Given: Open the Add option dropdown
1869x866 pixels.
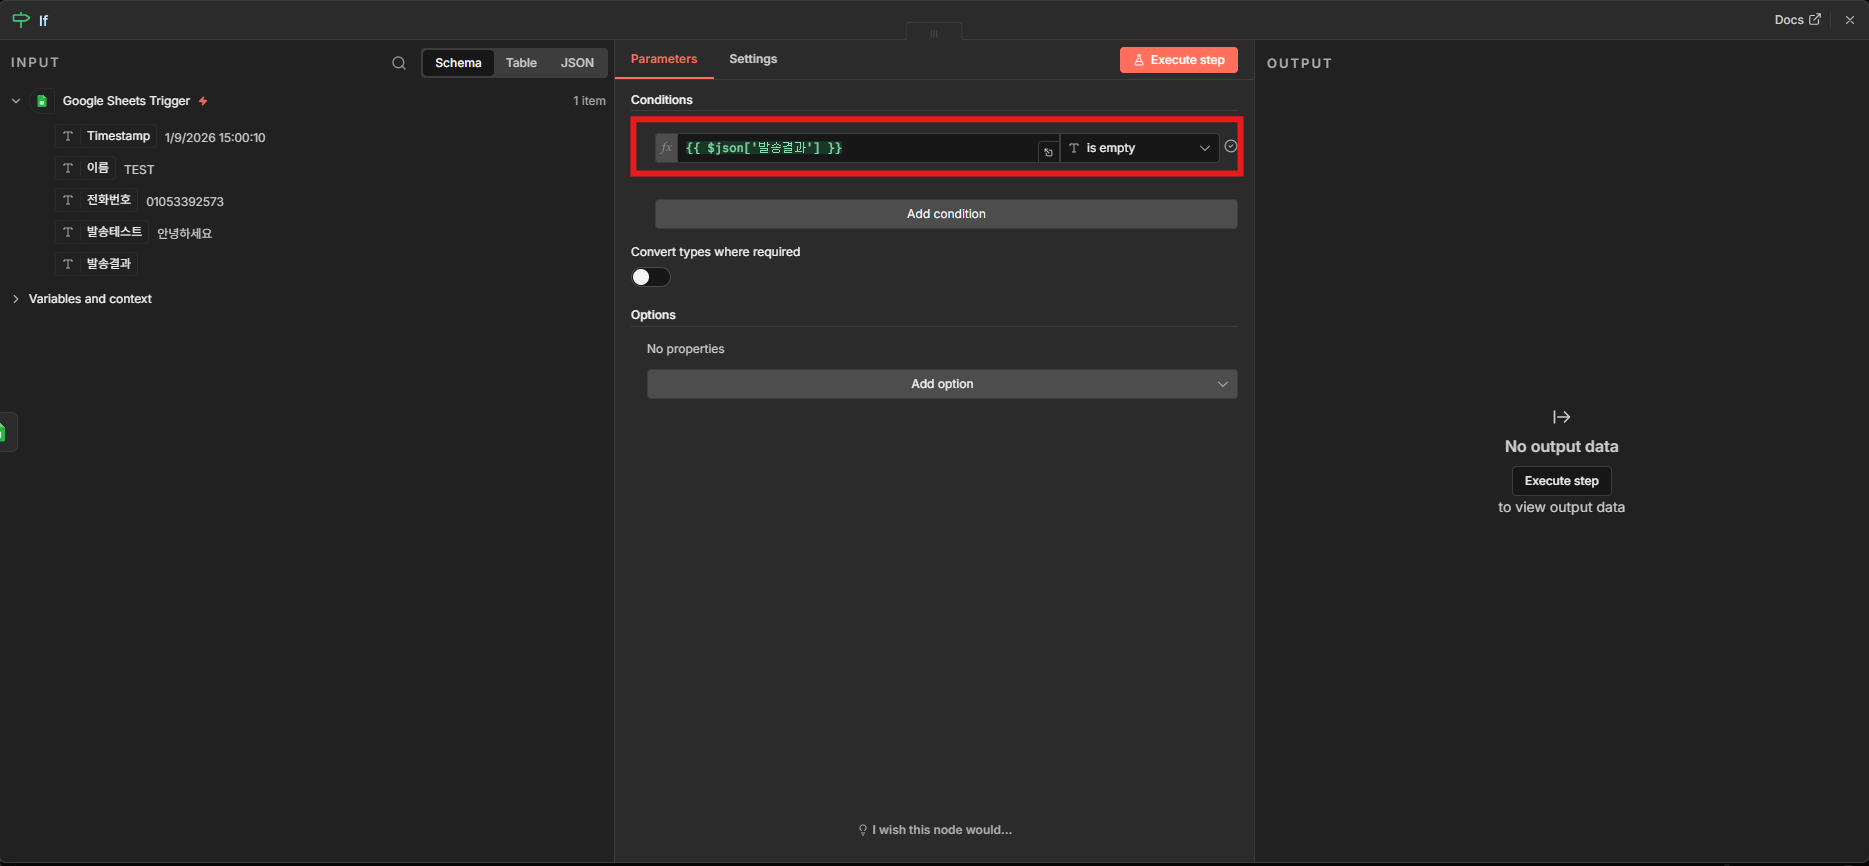Looking at the screenshot, I should (942, 384).
